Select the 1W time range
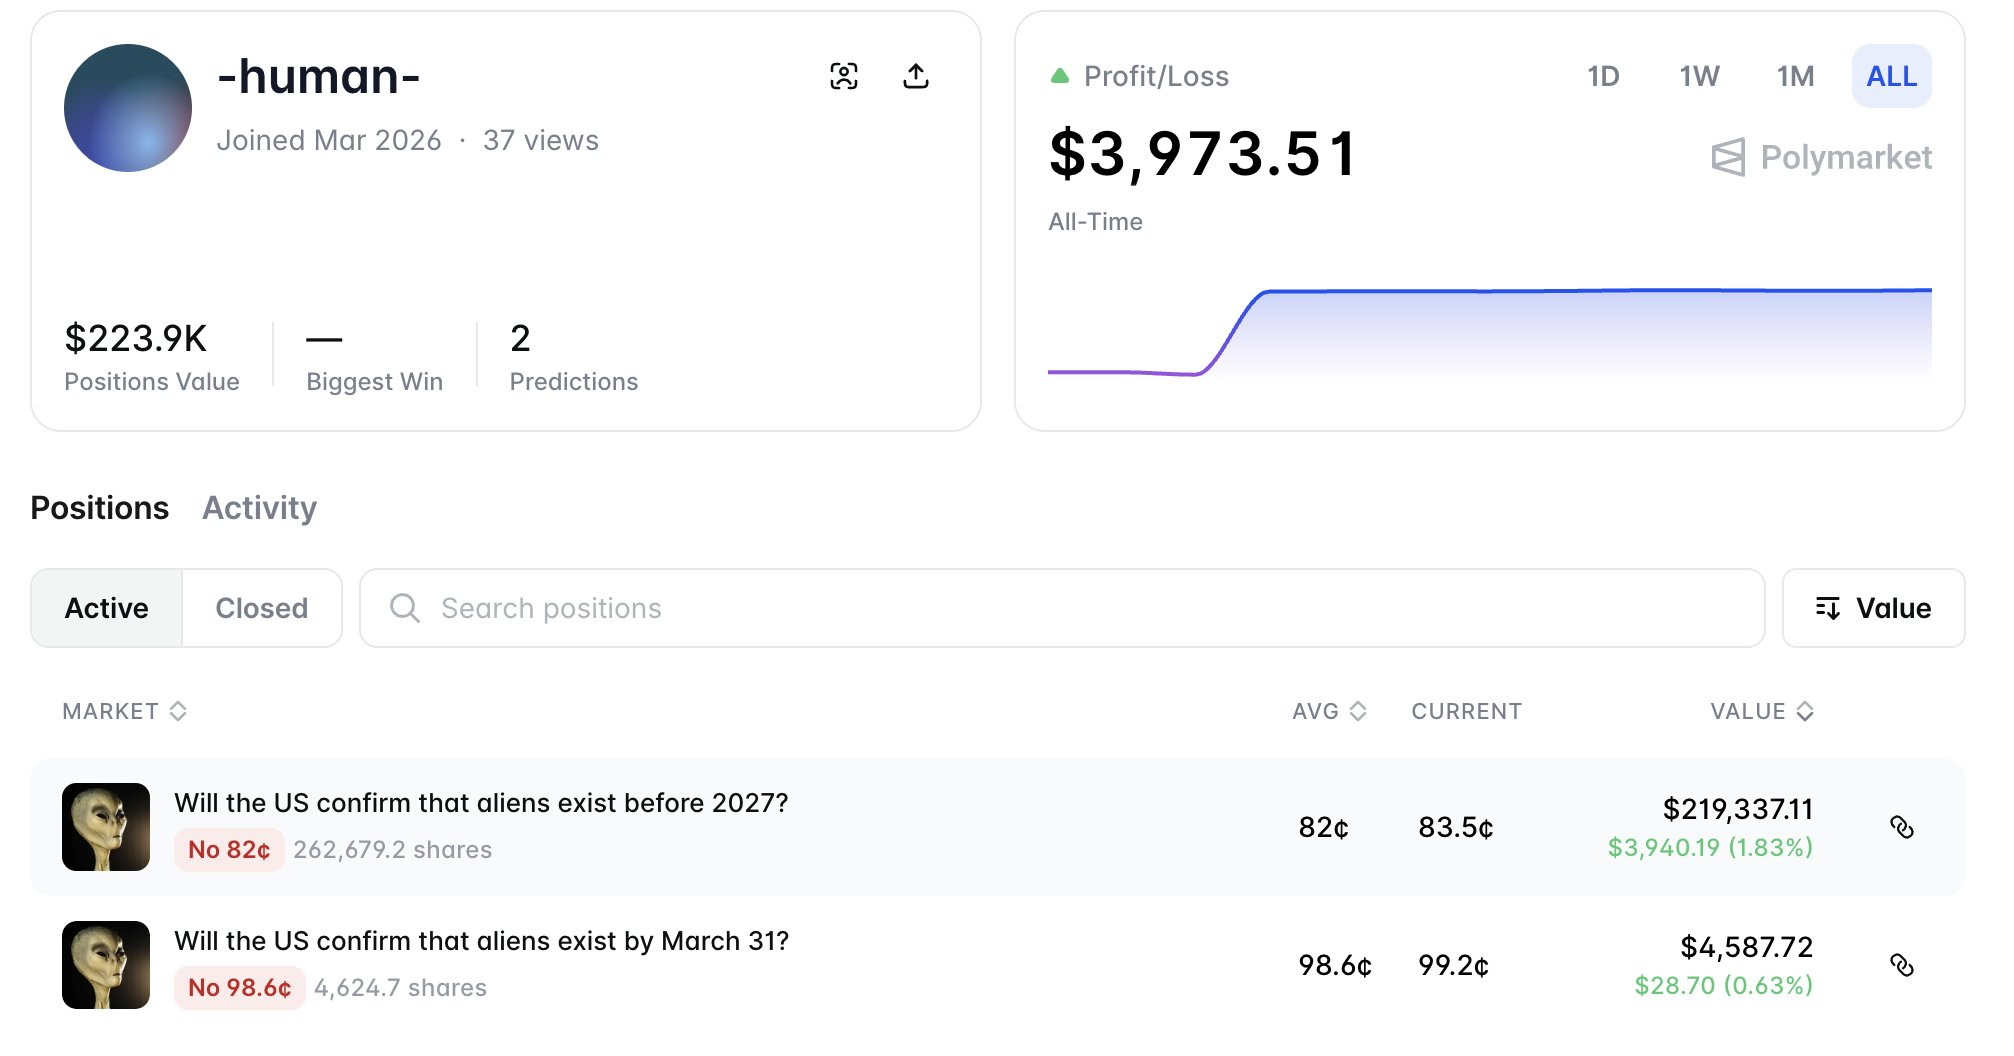This screenshot has width=2014, height=1056. pos(1698,76)
